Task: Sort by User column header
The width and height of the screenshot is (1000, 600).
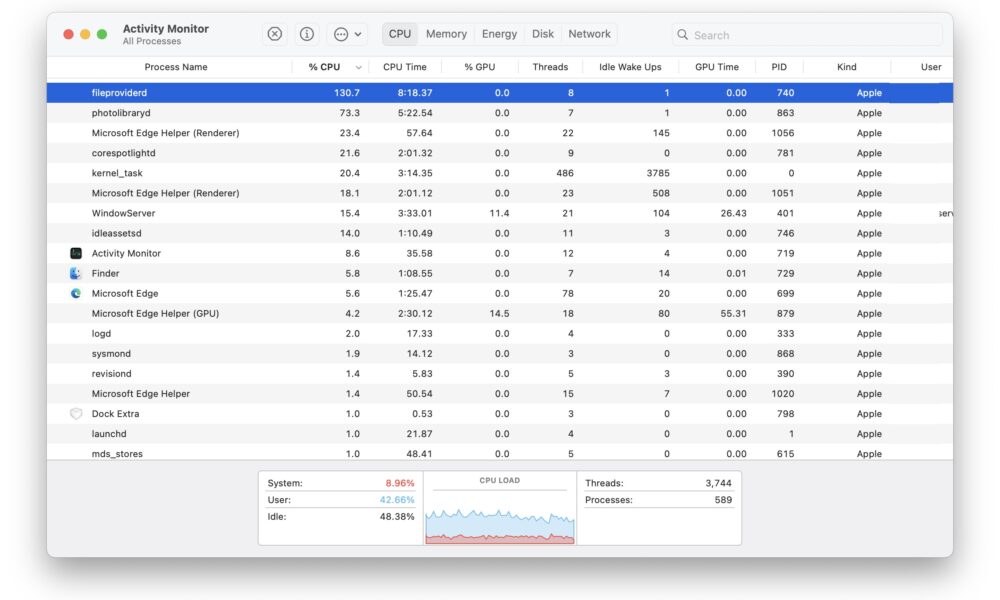Action: 931,67
